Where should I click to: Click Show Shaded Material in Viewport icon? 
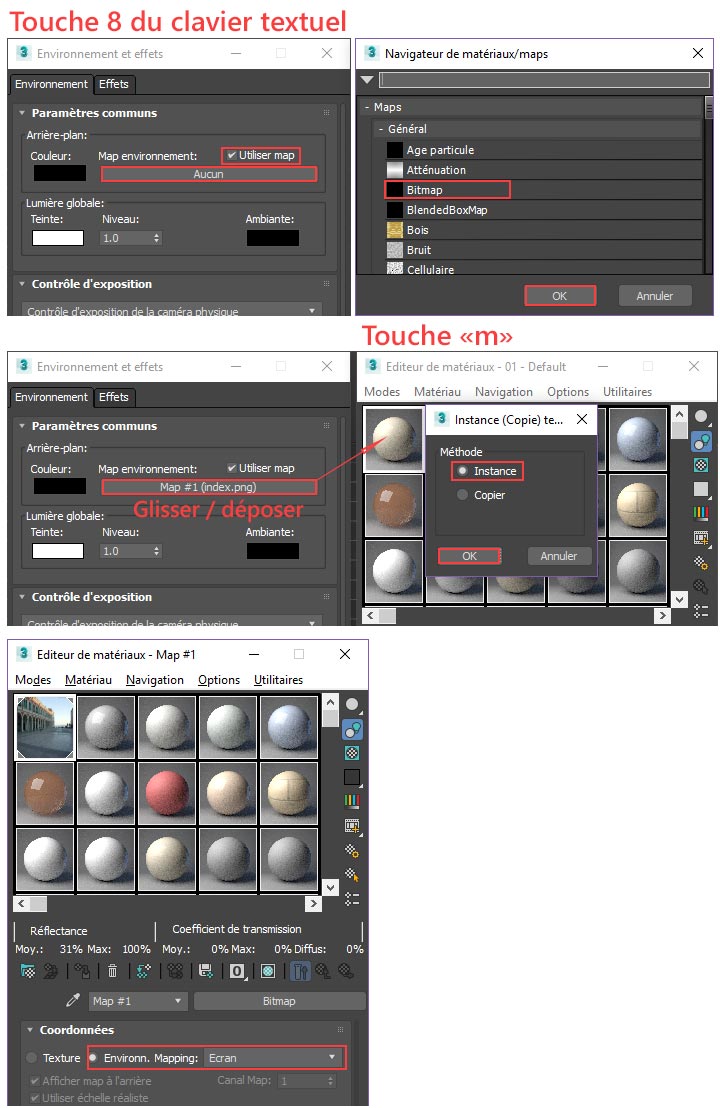pyautogui.click(x=268, y=971)
